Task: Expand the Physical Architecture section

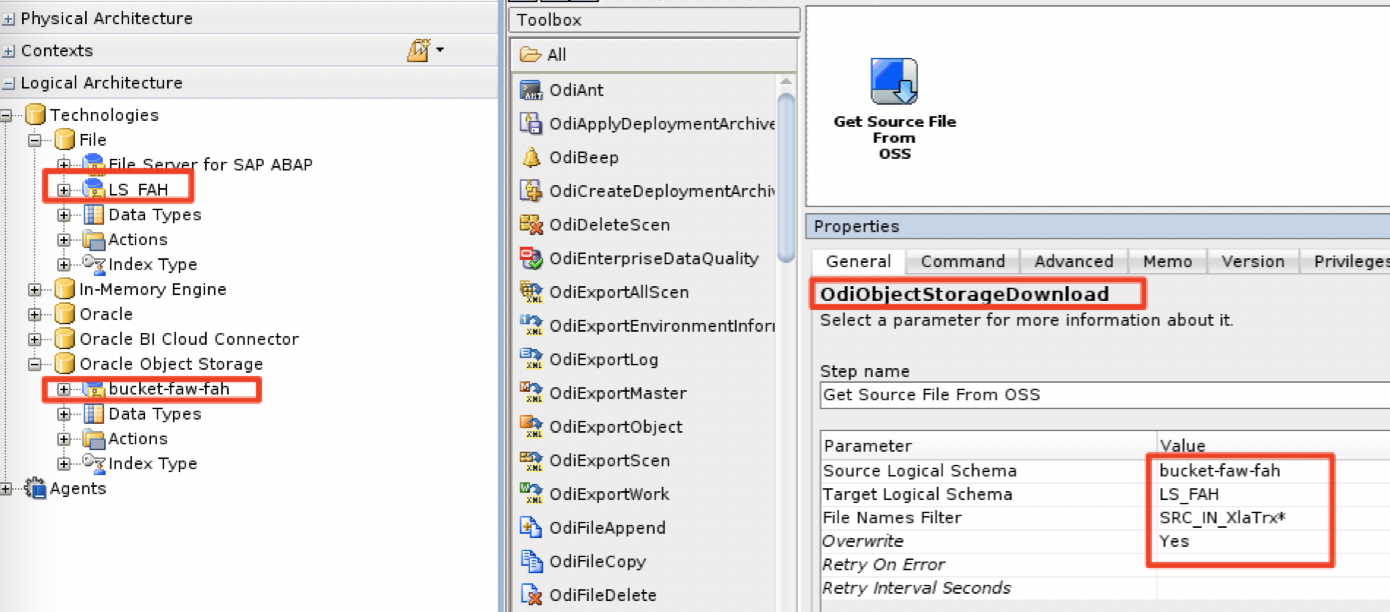Action: click(x=9, y=17)
